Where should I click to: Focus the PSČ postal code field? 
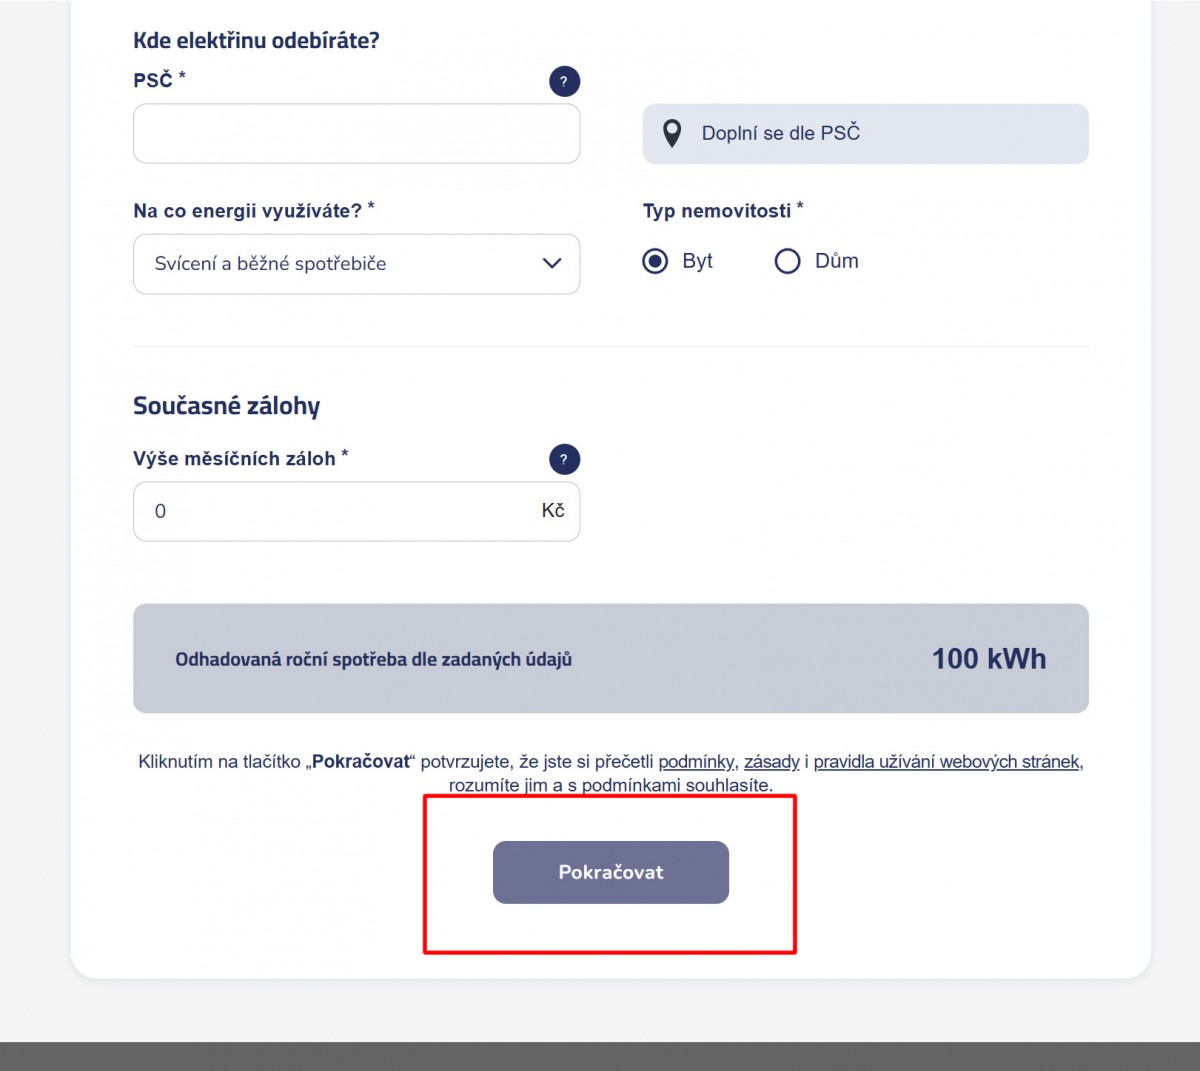point(356,133)
